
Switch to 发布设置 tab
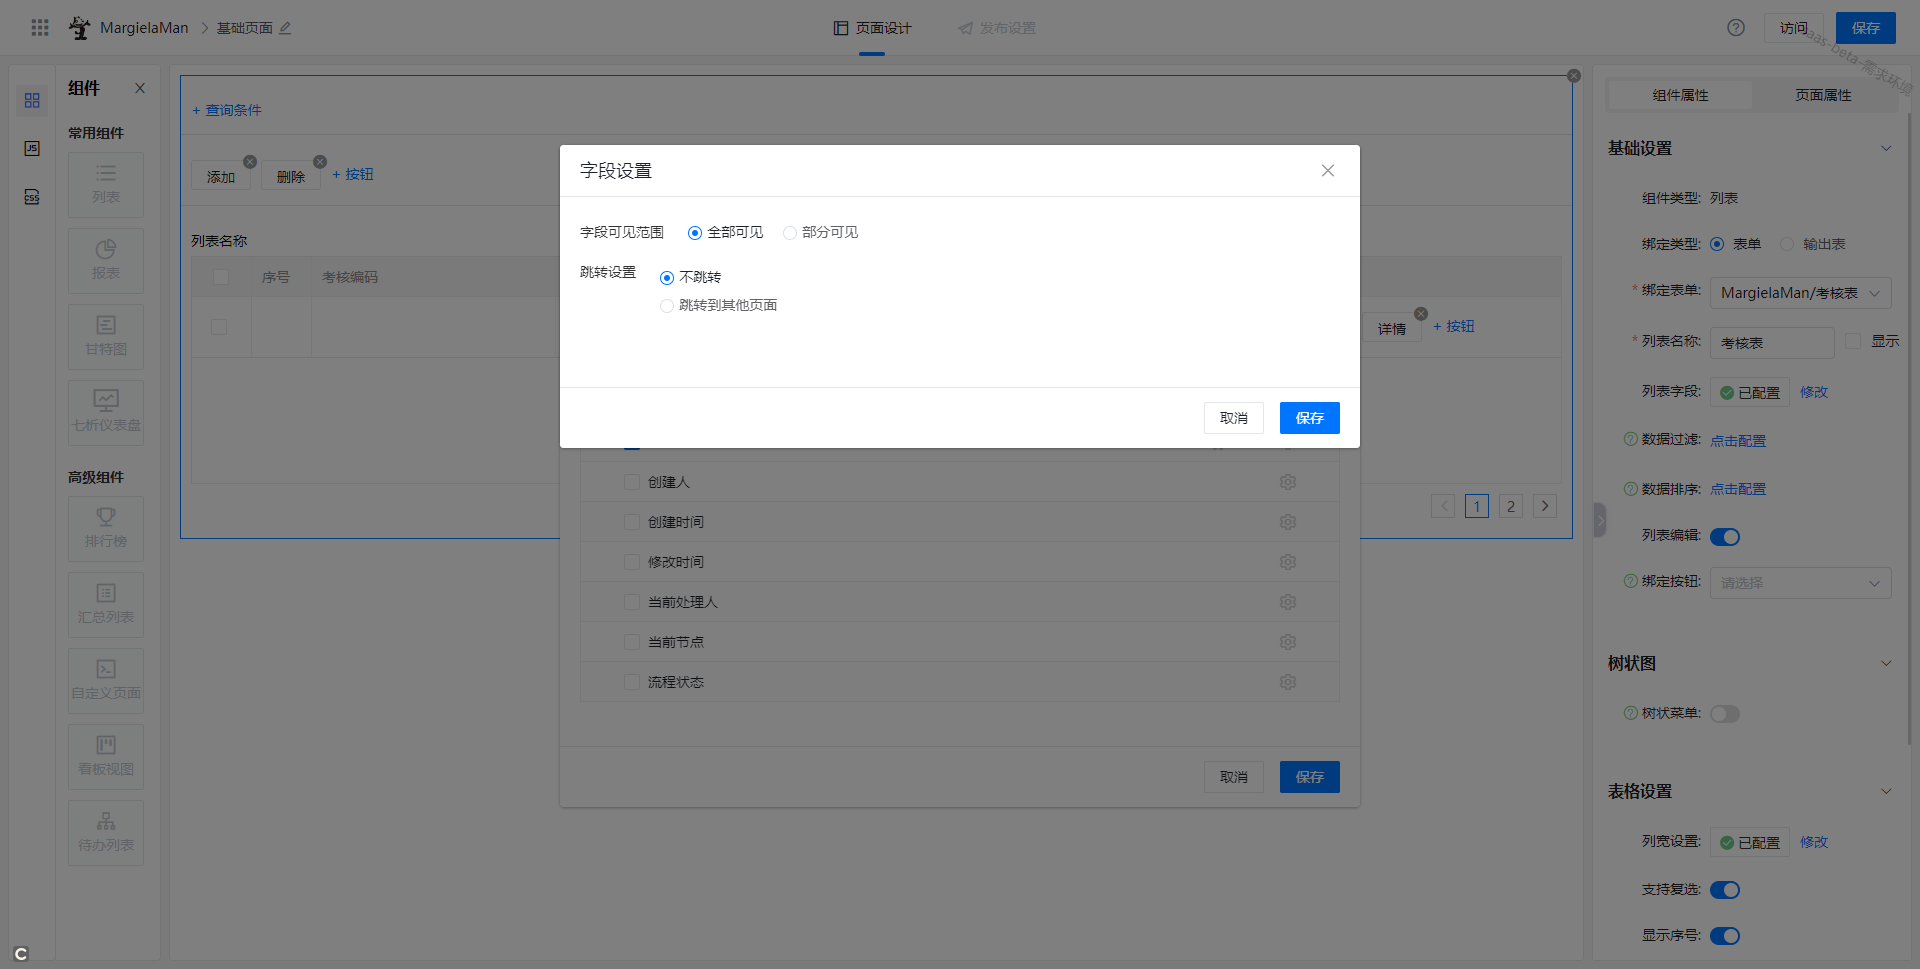click(996, 28)
